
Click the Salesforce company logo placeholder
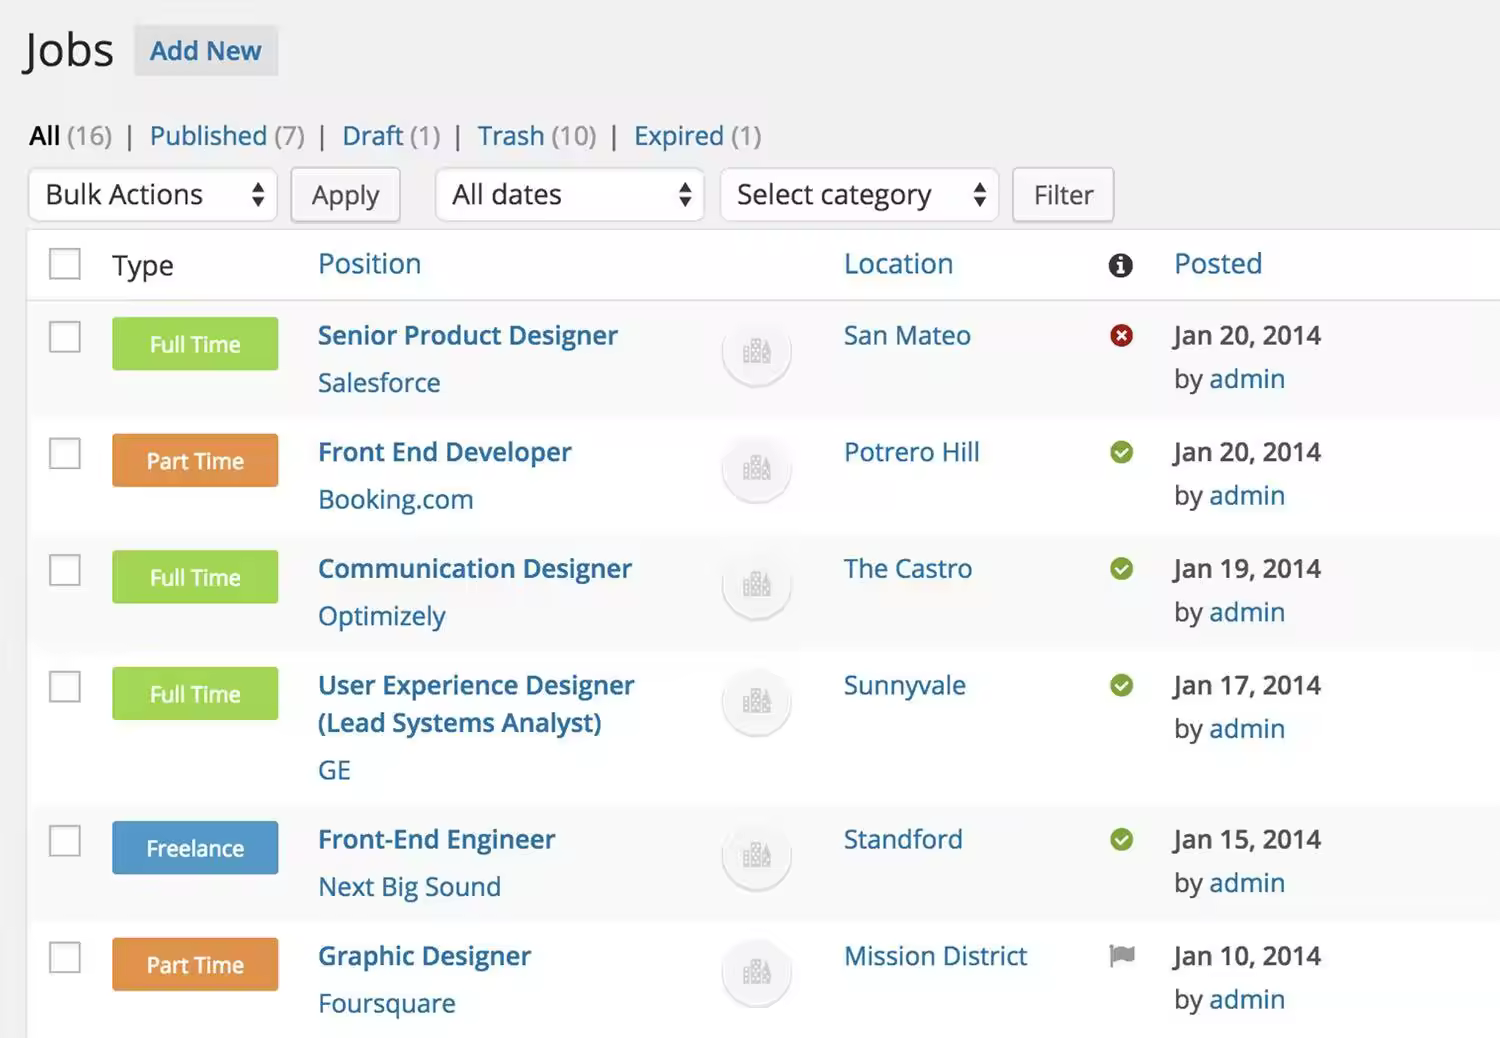(x=757, y=351)
